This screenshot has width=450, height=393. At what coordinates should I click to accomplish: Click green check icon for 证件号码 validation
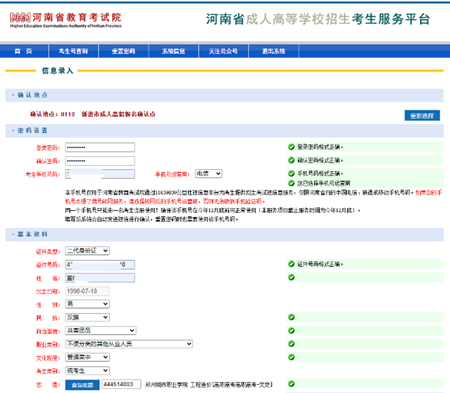point(291,264)
